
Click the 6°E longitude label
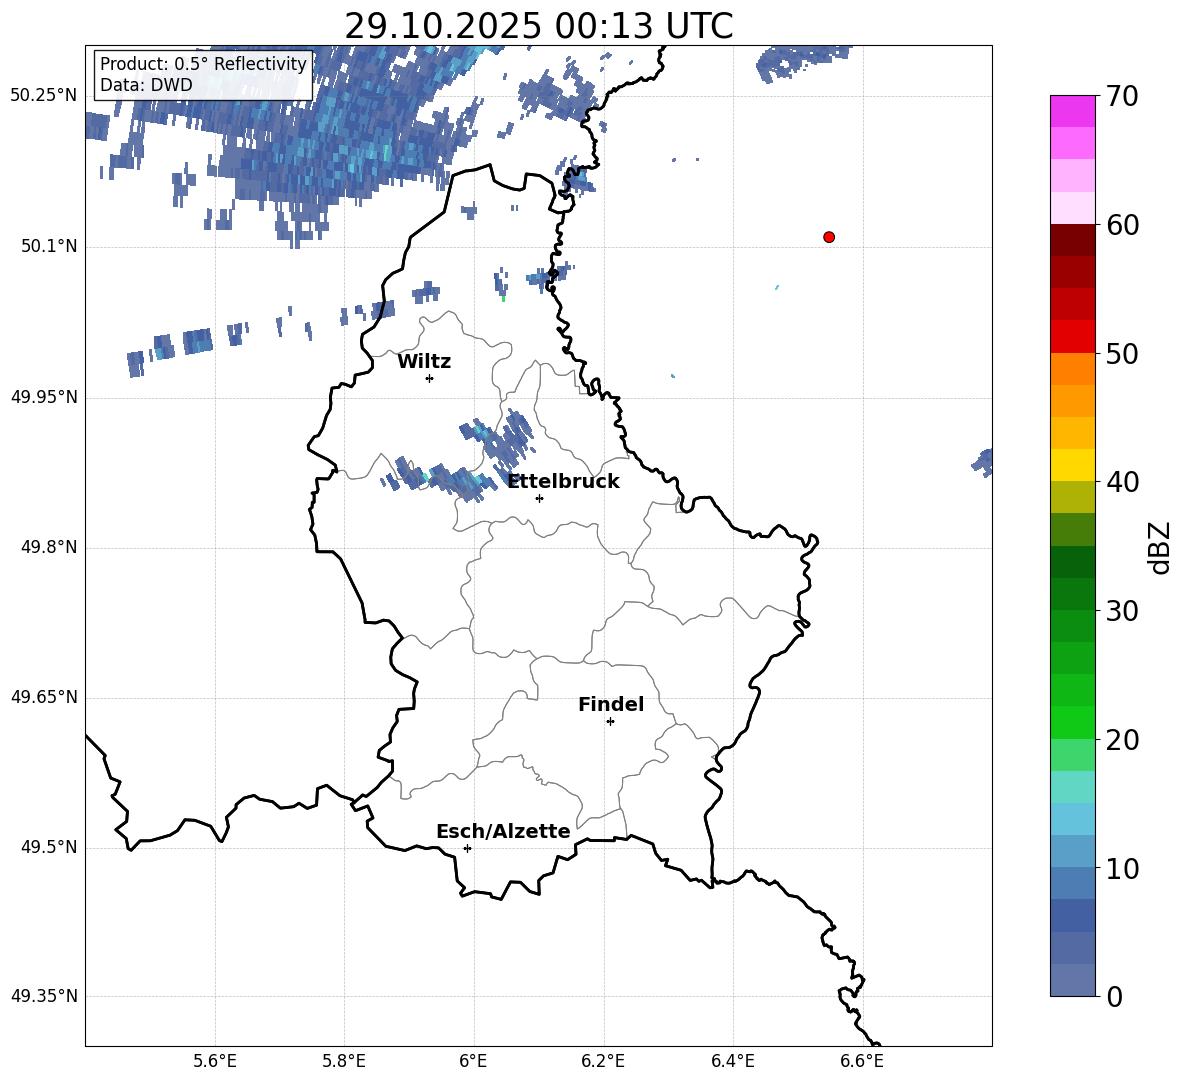click(x=473, y=1061)
